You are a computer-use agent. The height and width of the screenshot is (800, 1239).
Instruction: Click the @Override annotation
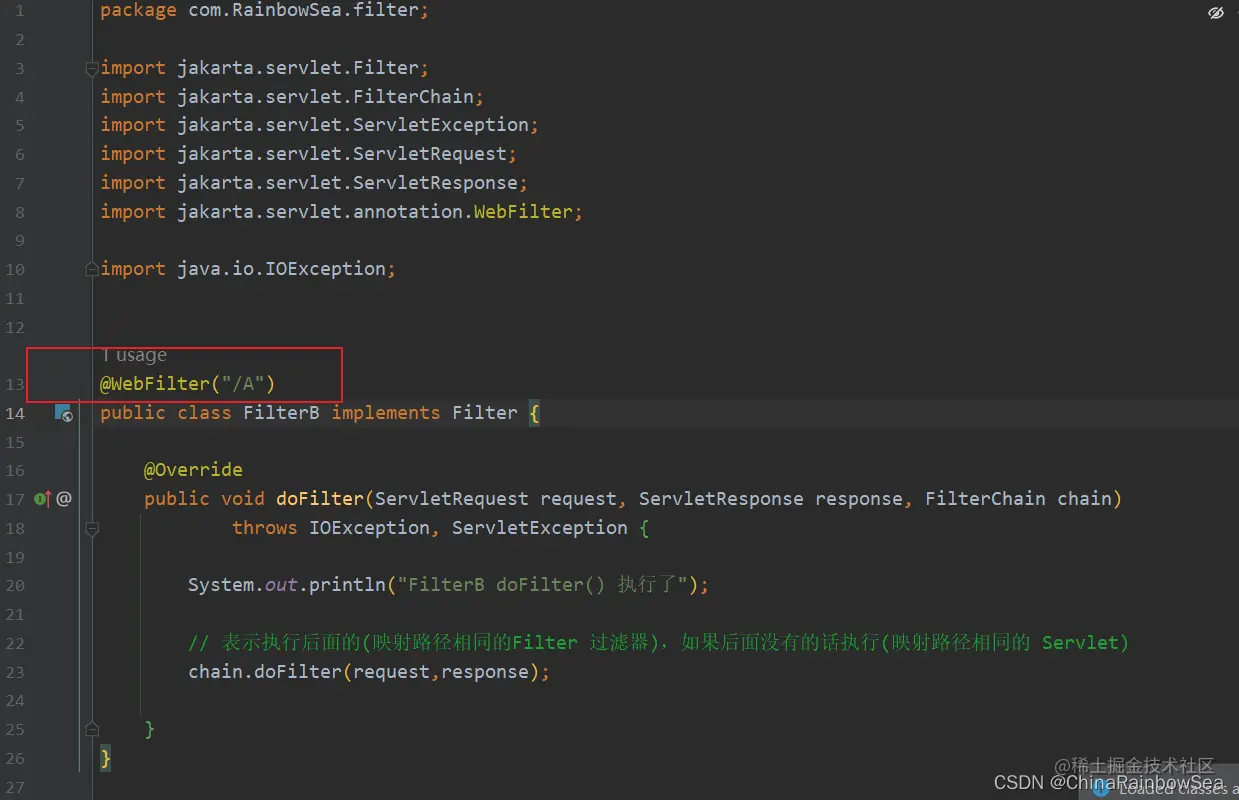tap(193, 470)
